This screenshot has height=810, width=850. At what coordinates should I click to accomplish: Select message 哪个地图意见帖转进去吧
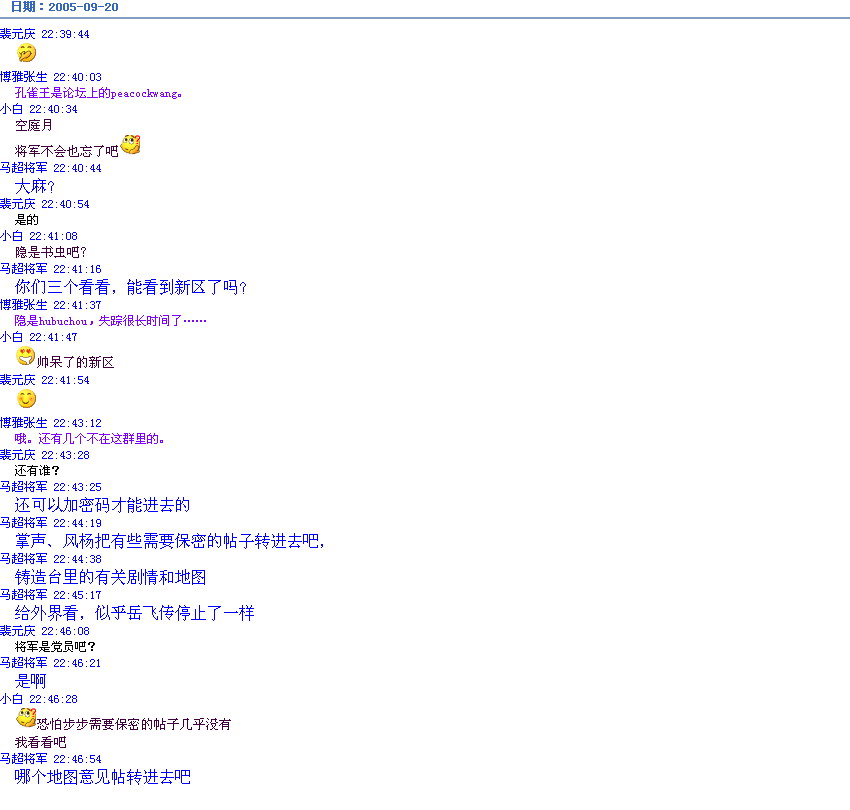(102, 777)
